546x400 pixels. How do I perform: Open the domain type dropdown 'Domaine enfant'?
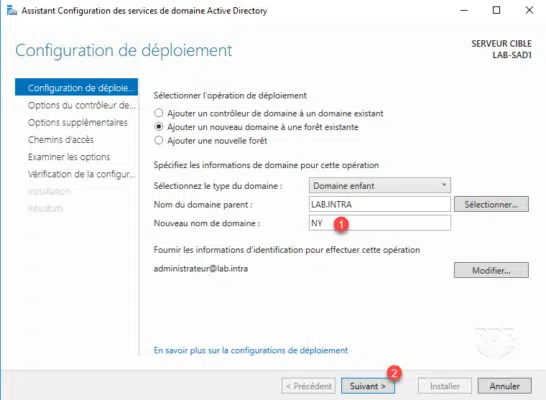380,186
